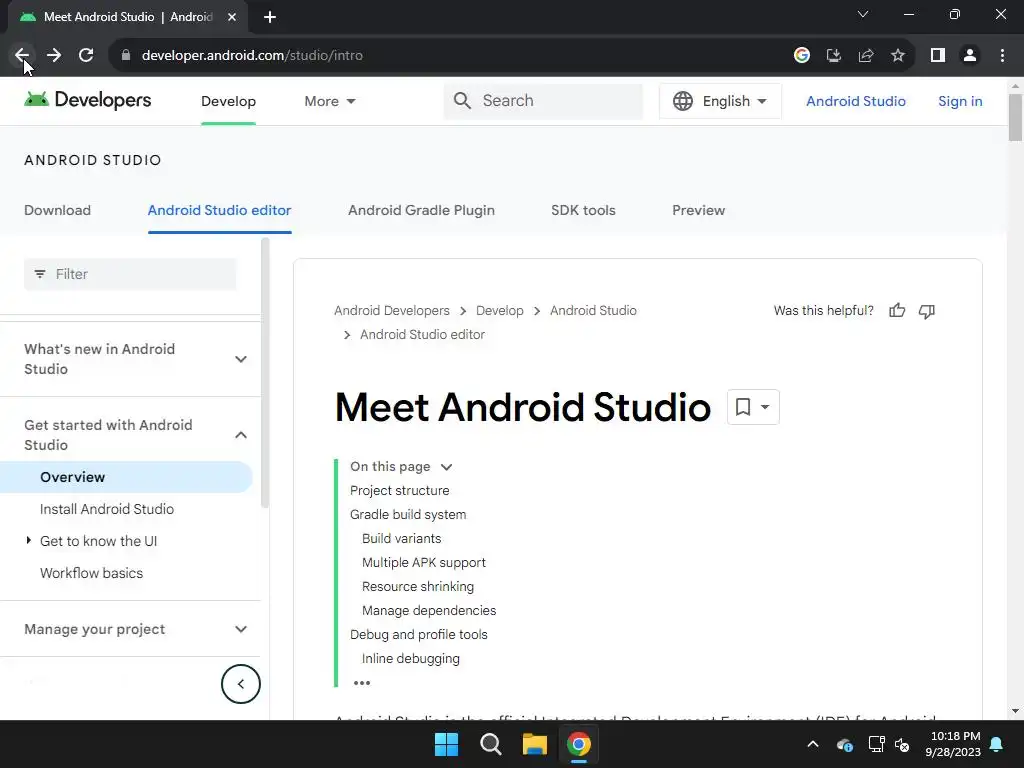Click the filter icon in Filter box
This screenshot has height=768, width=1024.
tap(40, 274)
